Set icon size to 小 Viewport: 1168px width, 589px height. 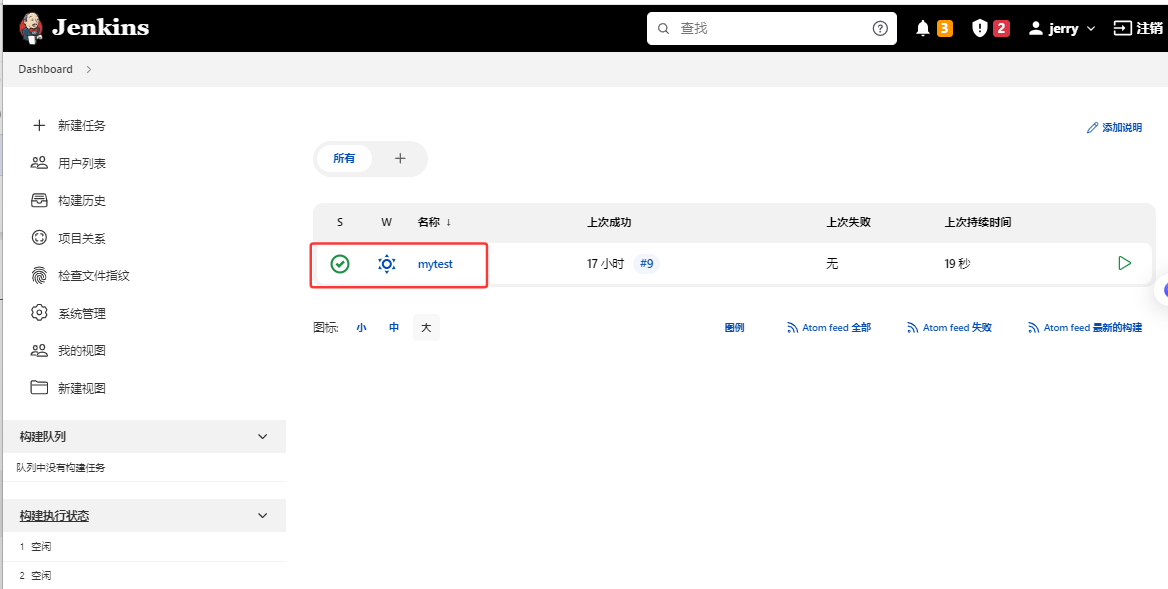click(x=361, y=328)
